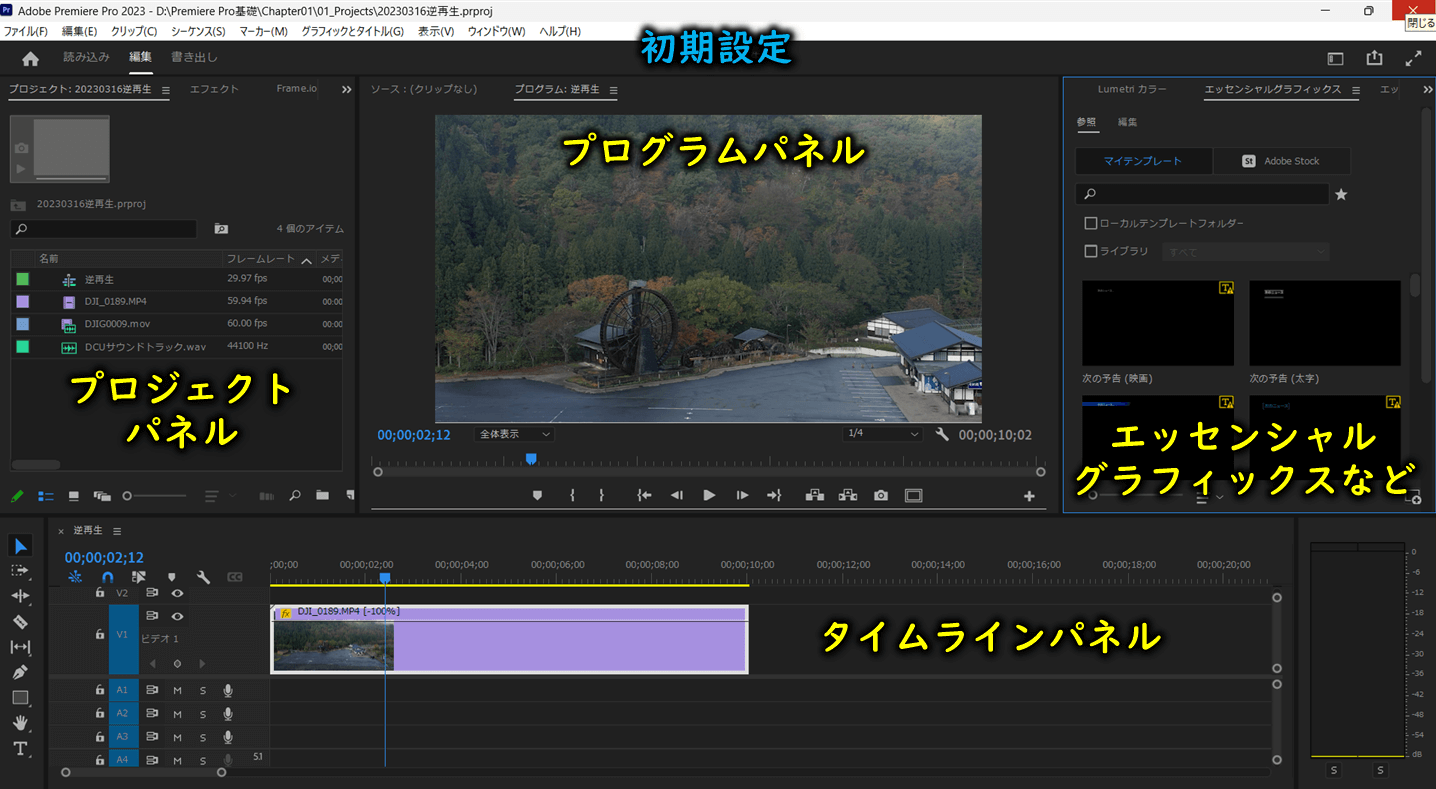Select the Ripple Edit tool
The image size is (1436, 789).
point(20,596)
